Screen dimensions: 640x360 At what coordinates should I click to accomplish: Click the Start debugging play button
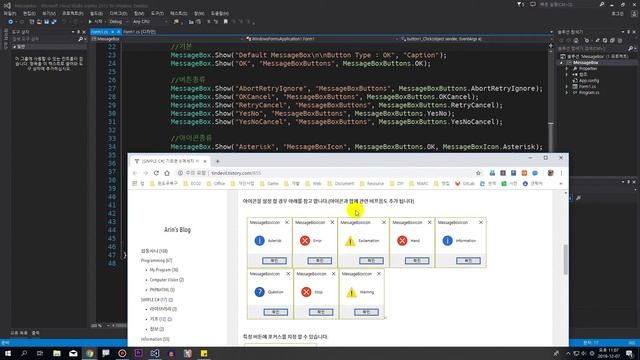click(90, 22)
